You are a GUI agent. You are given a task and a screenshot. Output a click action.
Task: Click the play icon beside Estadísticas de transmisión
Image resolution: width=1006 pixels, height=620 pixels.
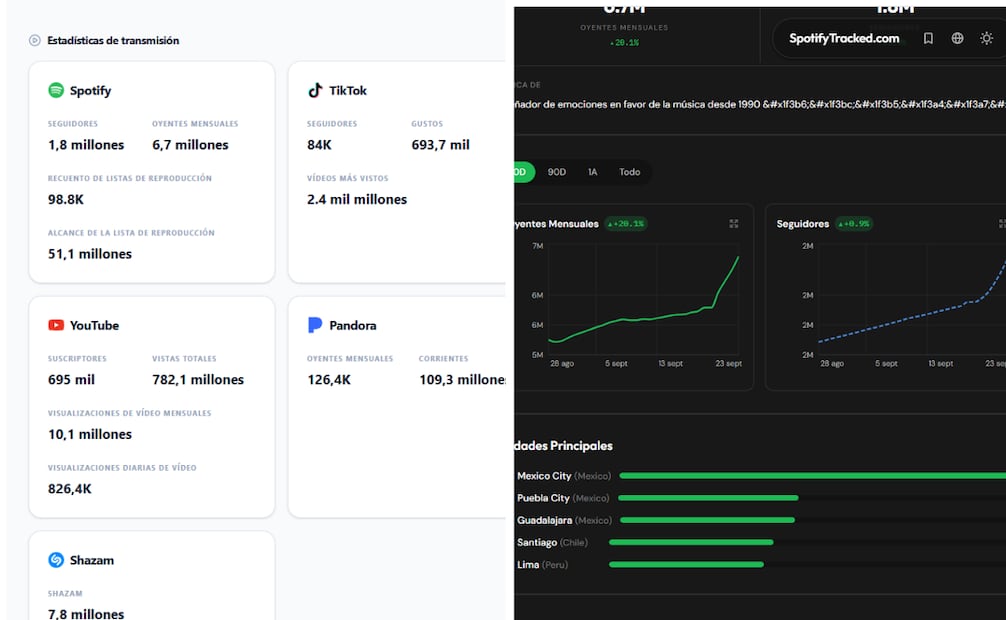[x=35, y=40]
